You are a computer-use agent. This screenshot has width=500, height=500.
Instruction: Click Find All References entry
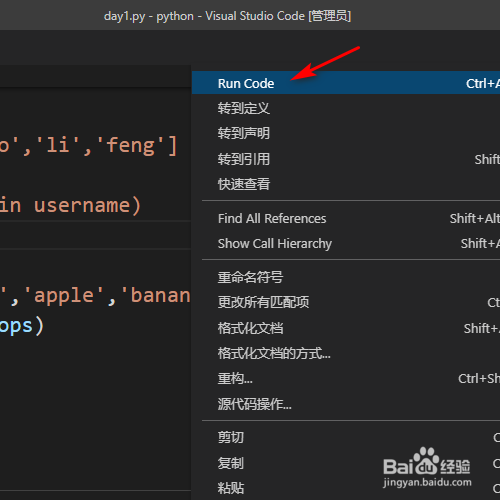(346, 219)
